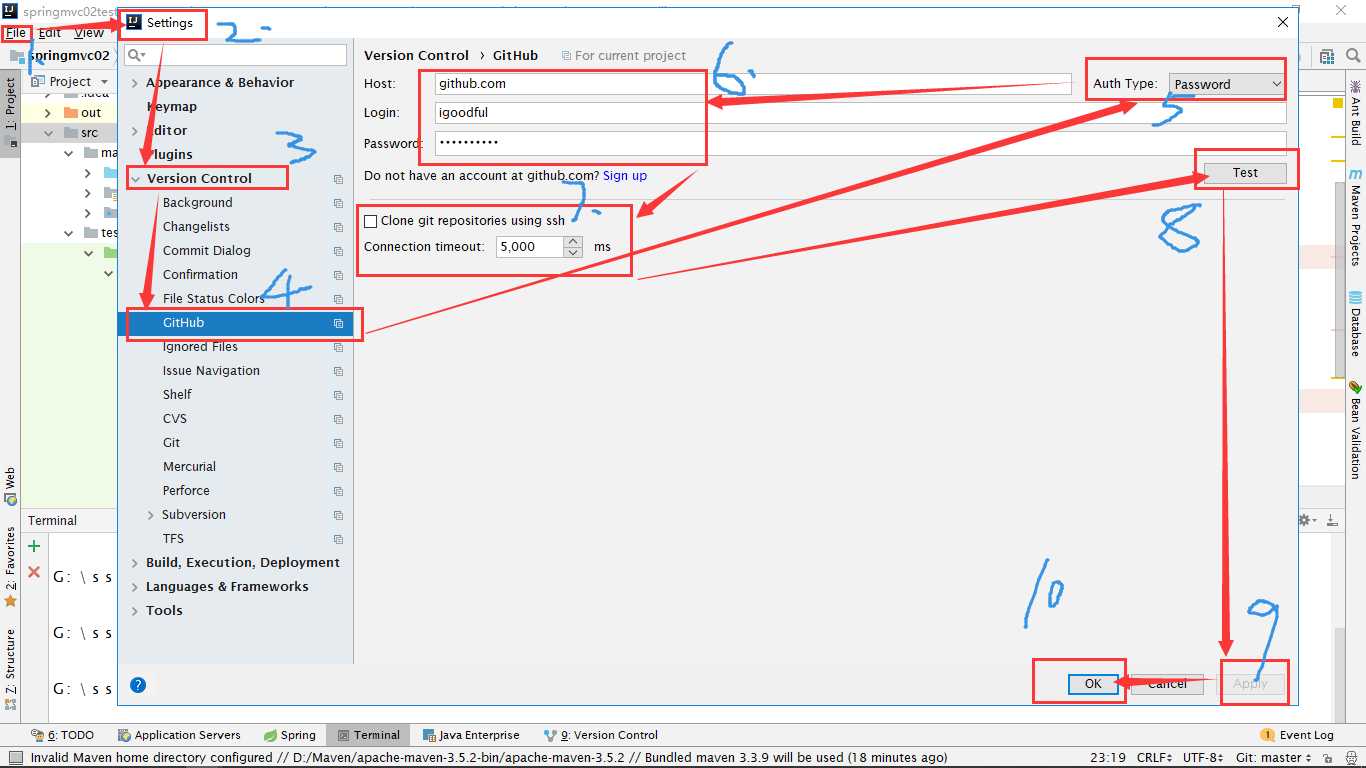The height and width of the screenshot is (768, 1366).
Task: Click the Connection timeout value field
Action: [530, 246]
